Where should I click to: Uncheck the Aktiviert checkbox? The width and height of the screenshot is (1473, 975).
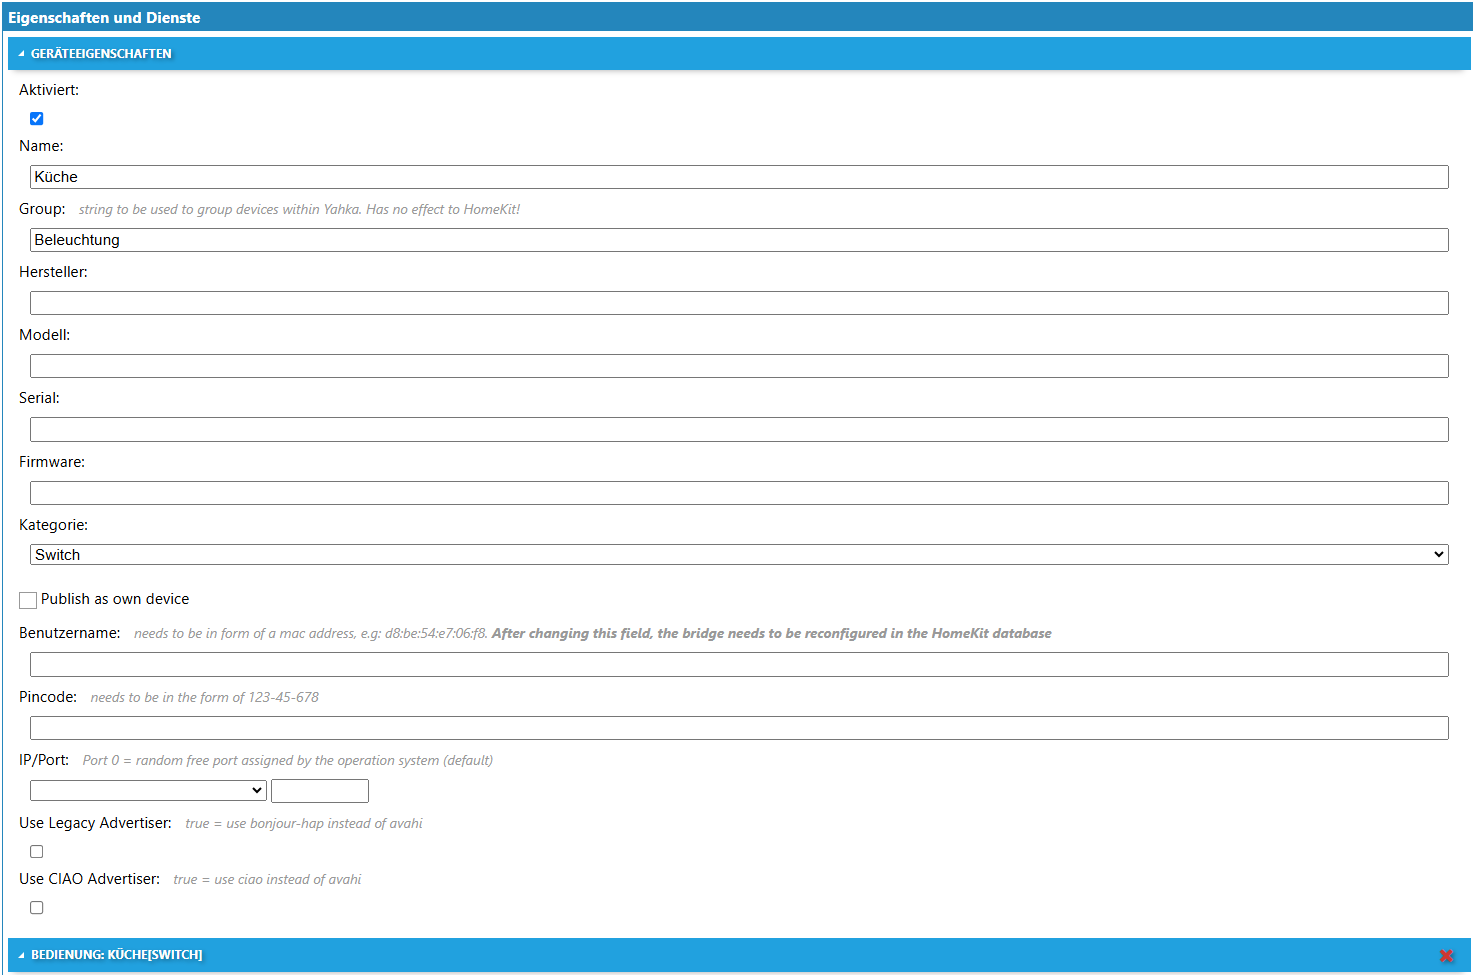pos(37,118)
